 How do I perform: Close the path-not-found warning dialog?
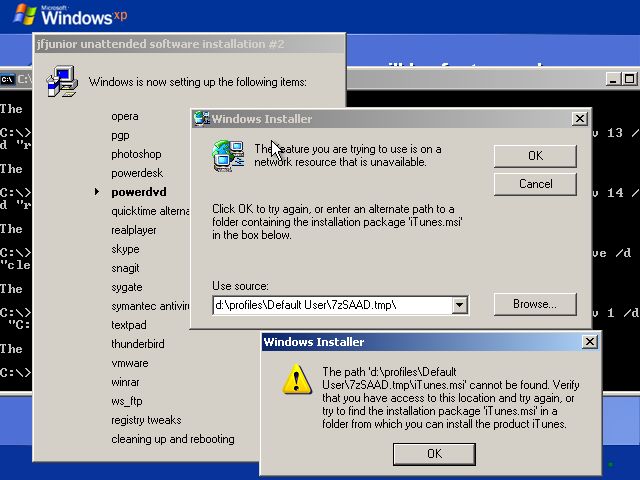coord(589,342)
